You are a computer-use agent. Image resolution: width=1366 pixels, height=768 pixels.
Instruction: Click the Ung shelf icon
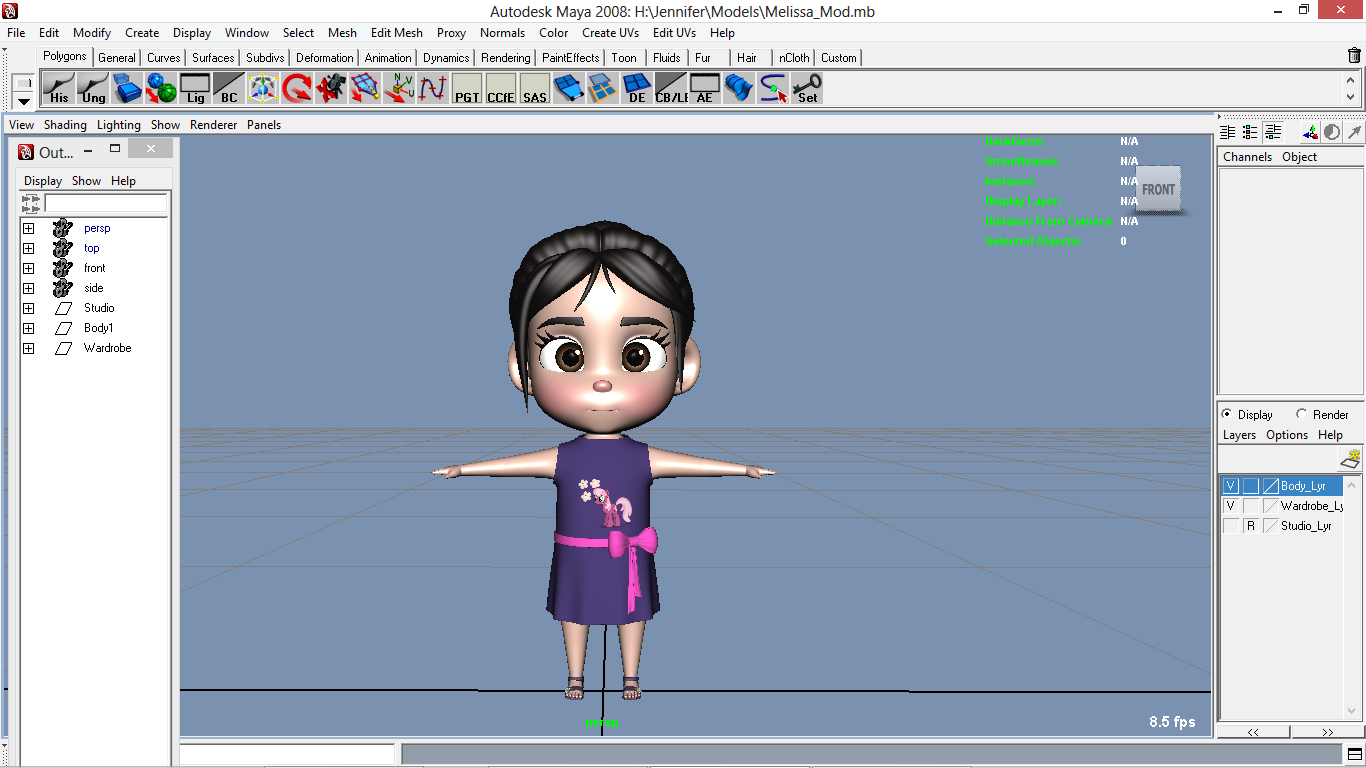coord(93,88)
